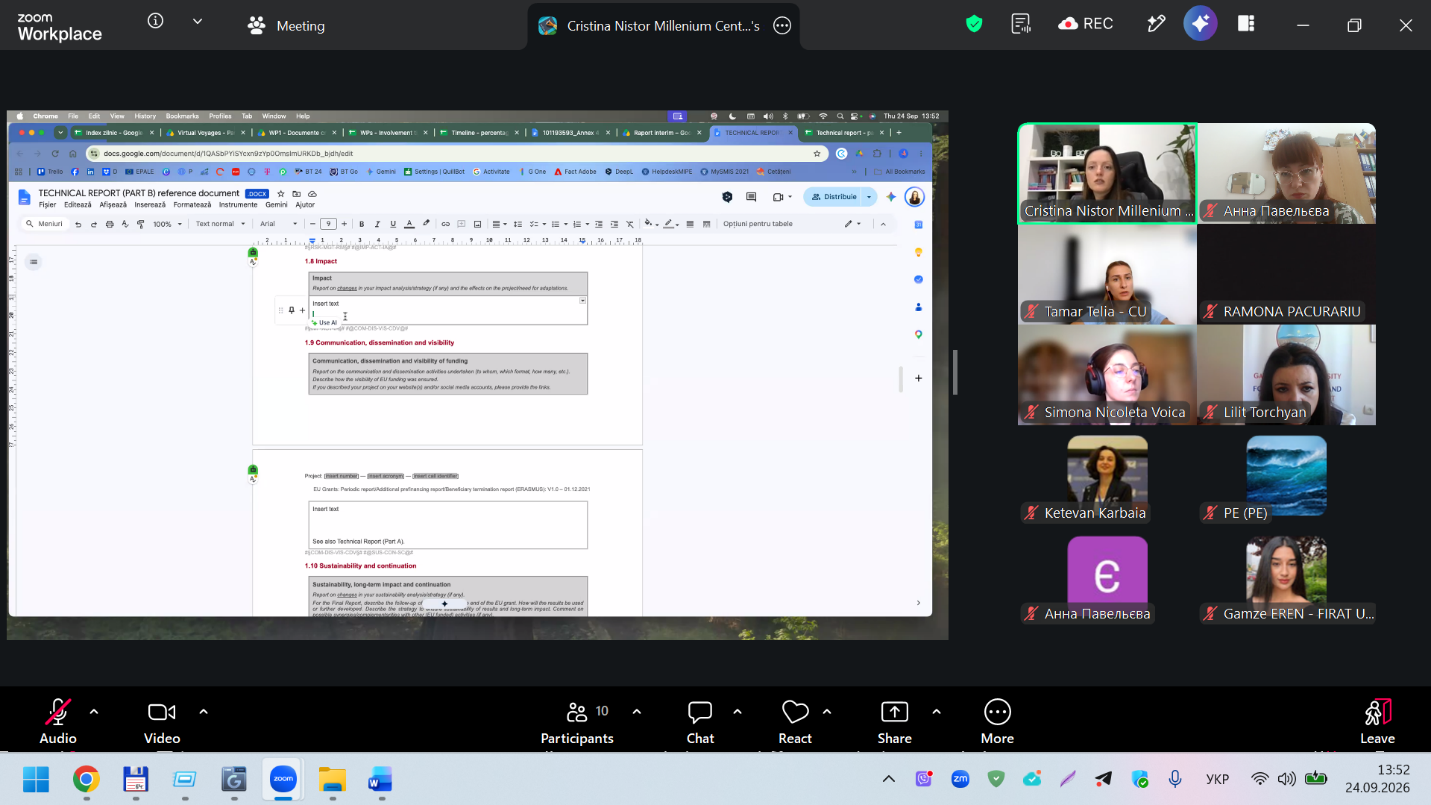Switch to the Meeting tab

[287, 26]
